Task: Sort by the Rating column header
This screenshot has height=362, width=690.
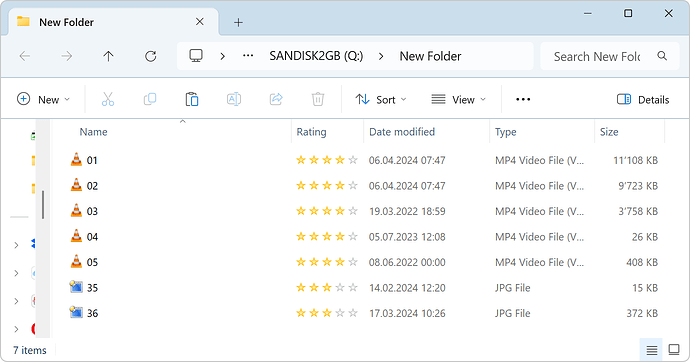Action: pos(311,132)
